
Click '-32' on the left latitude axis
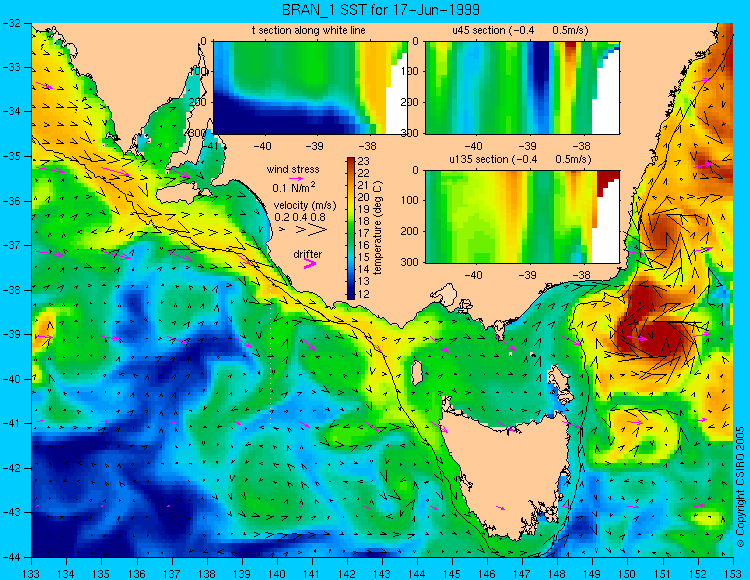point(13,23)
